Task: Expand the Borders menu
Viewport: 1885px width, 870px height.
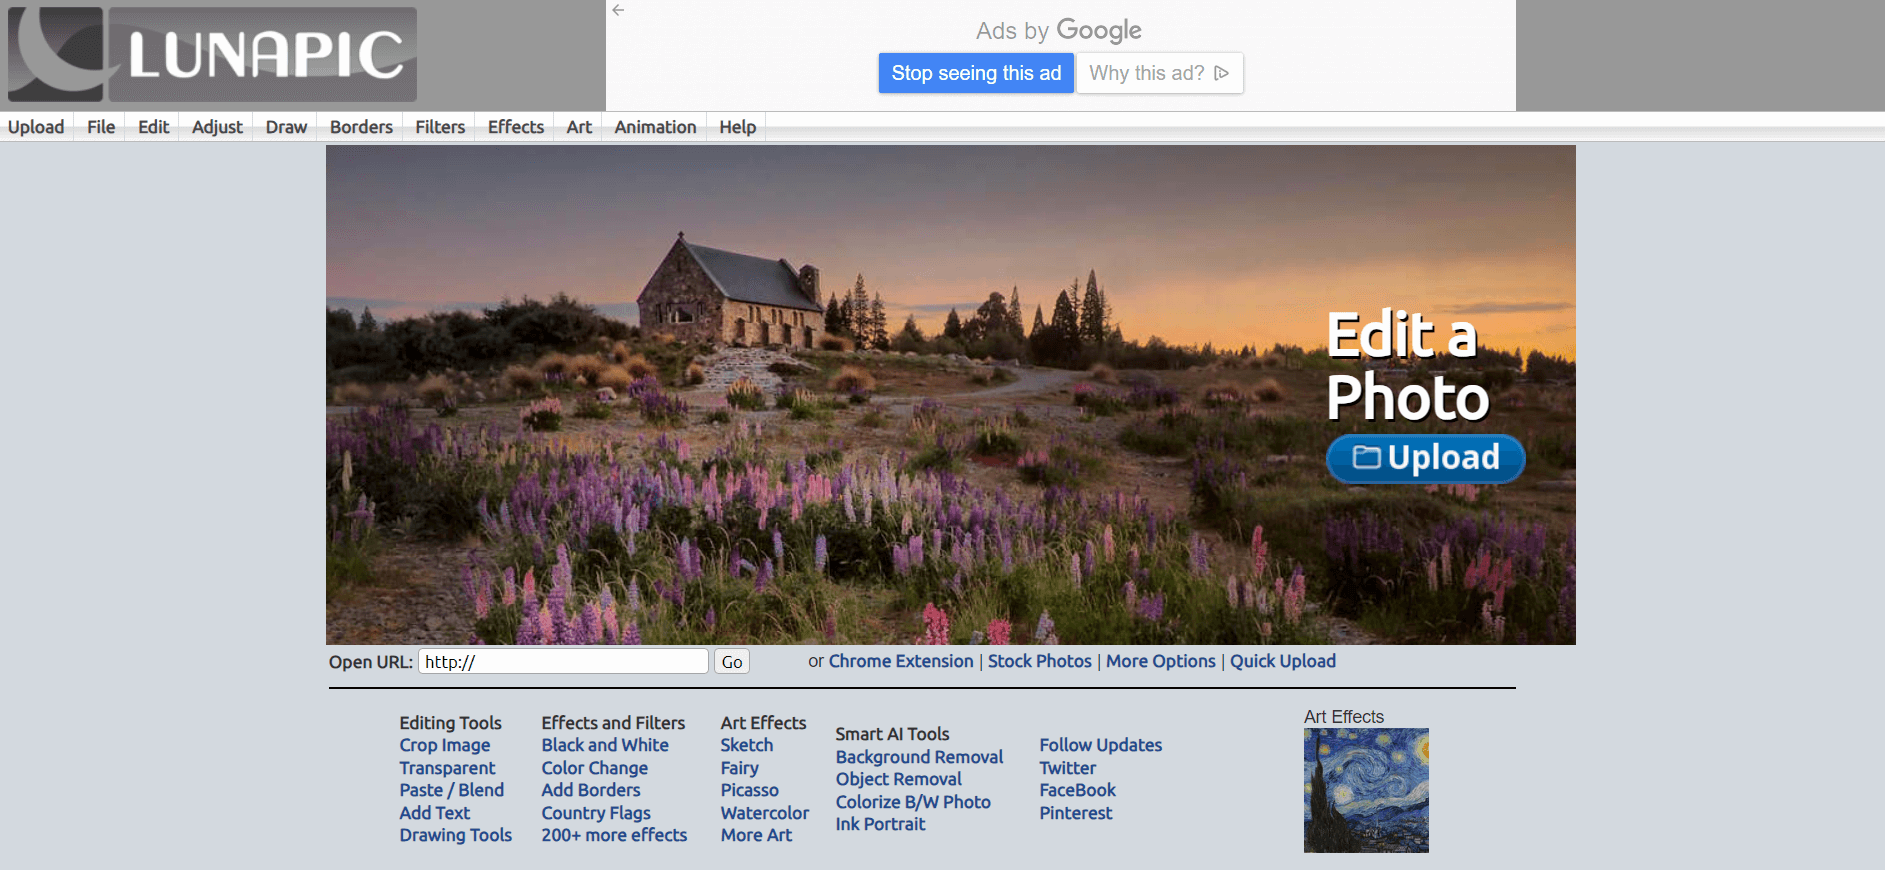Action: [x=361, y=127]
